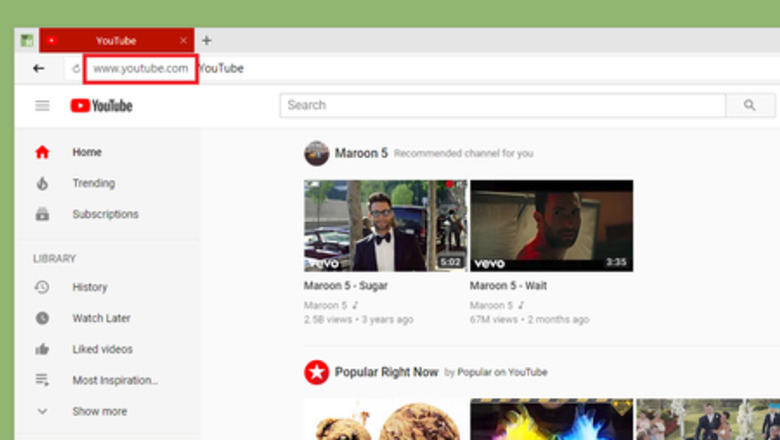Viewport: 780px width, 440px height.
Task: Click the wedding video thumbnail
Action: tap(708, 419)
